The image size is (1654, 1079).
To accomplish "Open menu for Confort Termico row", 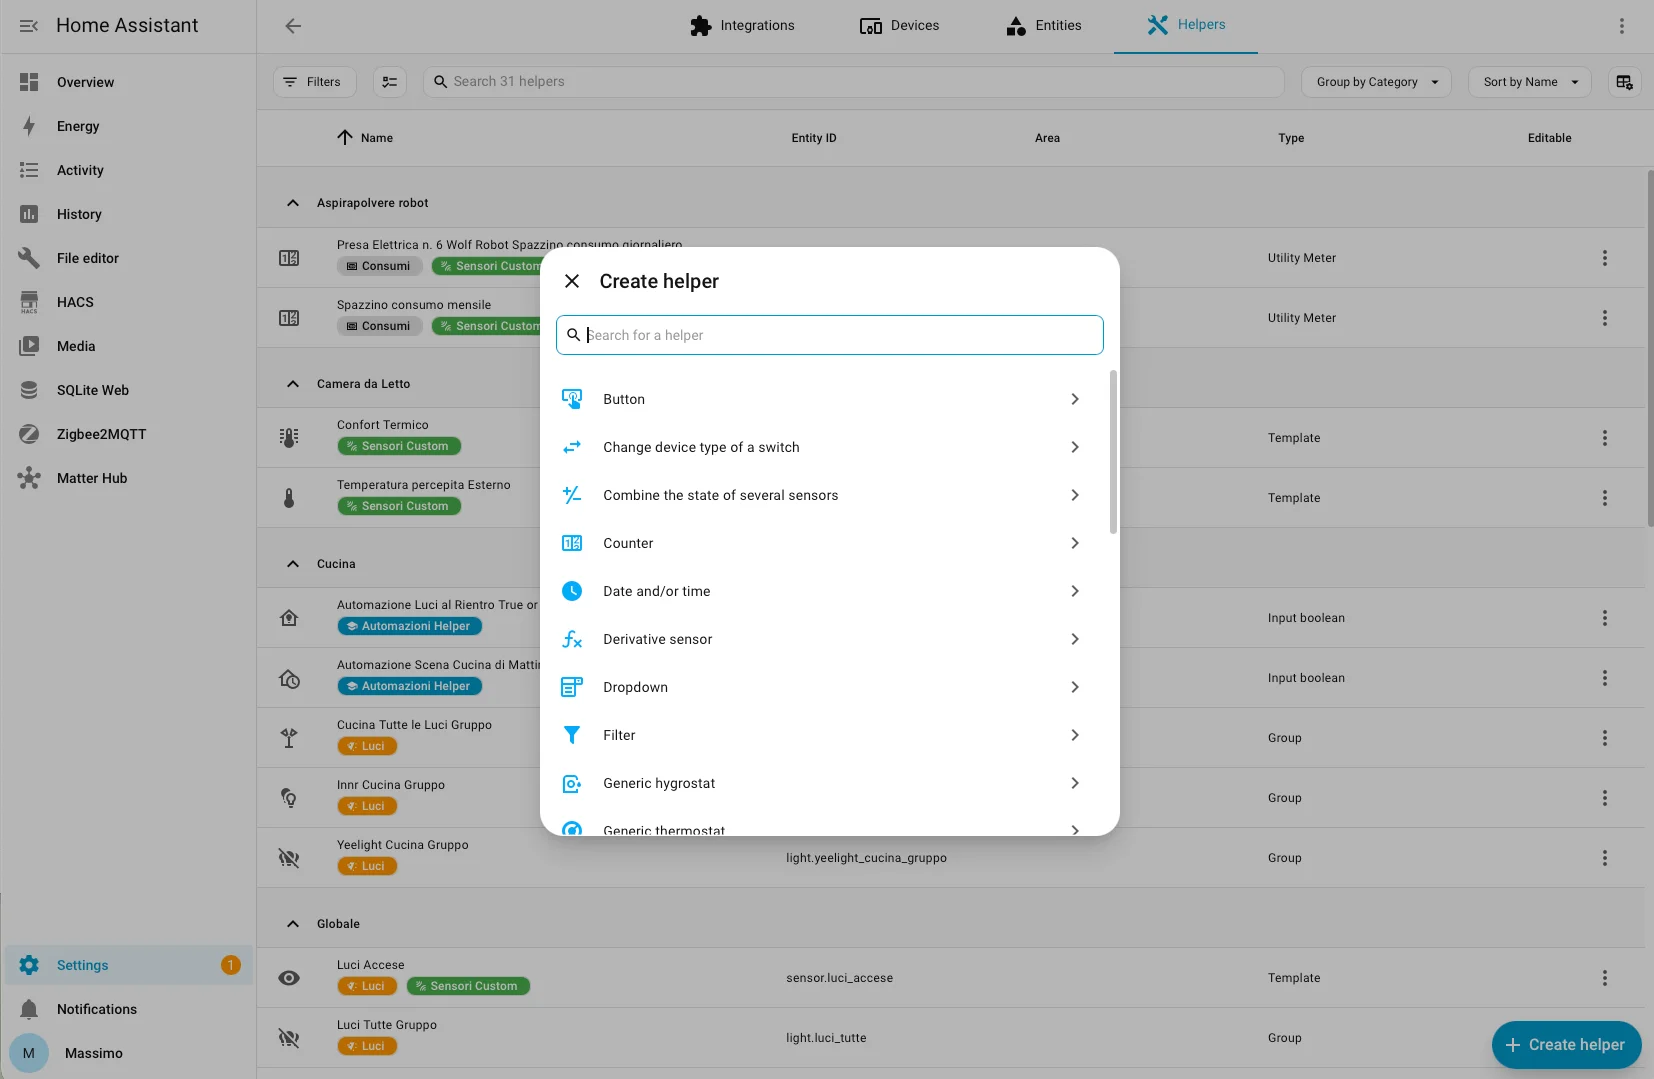I will 1605,438.
